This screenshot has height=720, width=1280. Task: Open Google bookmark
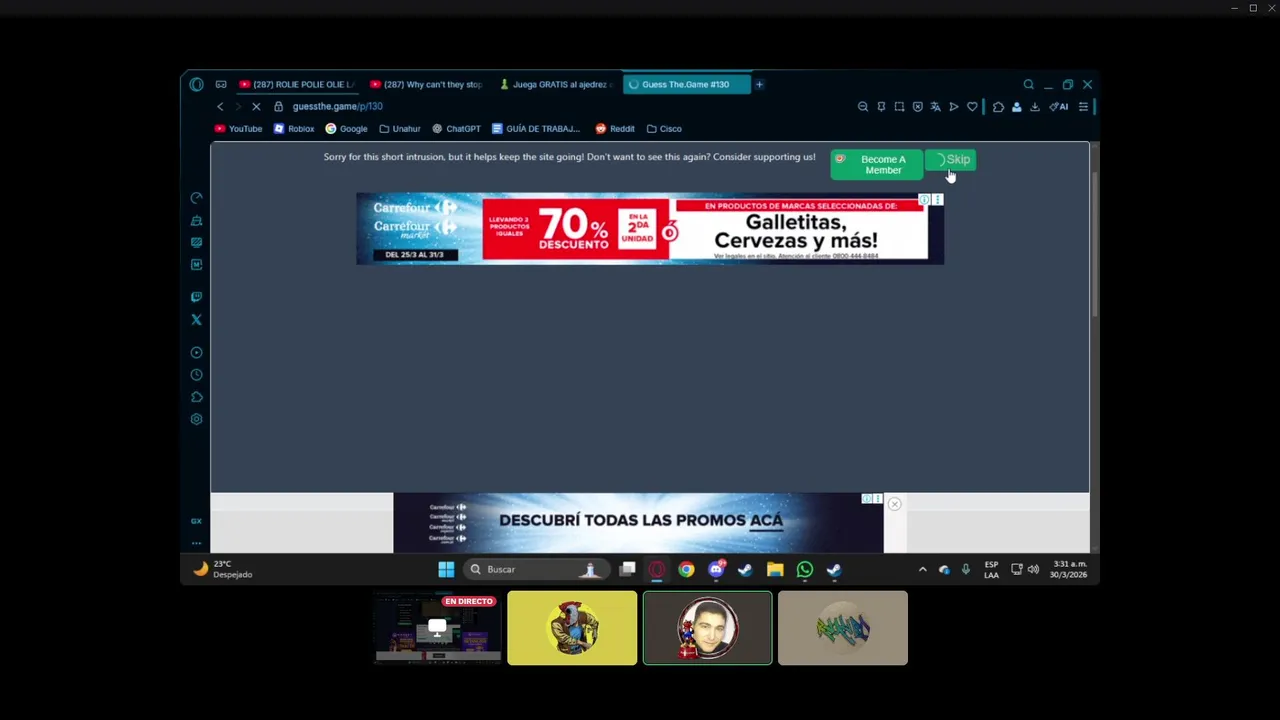(346, 129)
